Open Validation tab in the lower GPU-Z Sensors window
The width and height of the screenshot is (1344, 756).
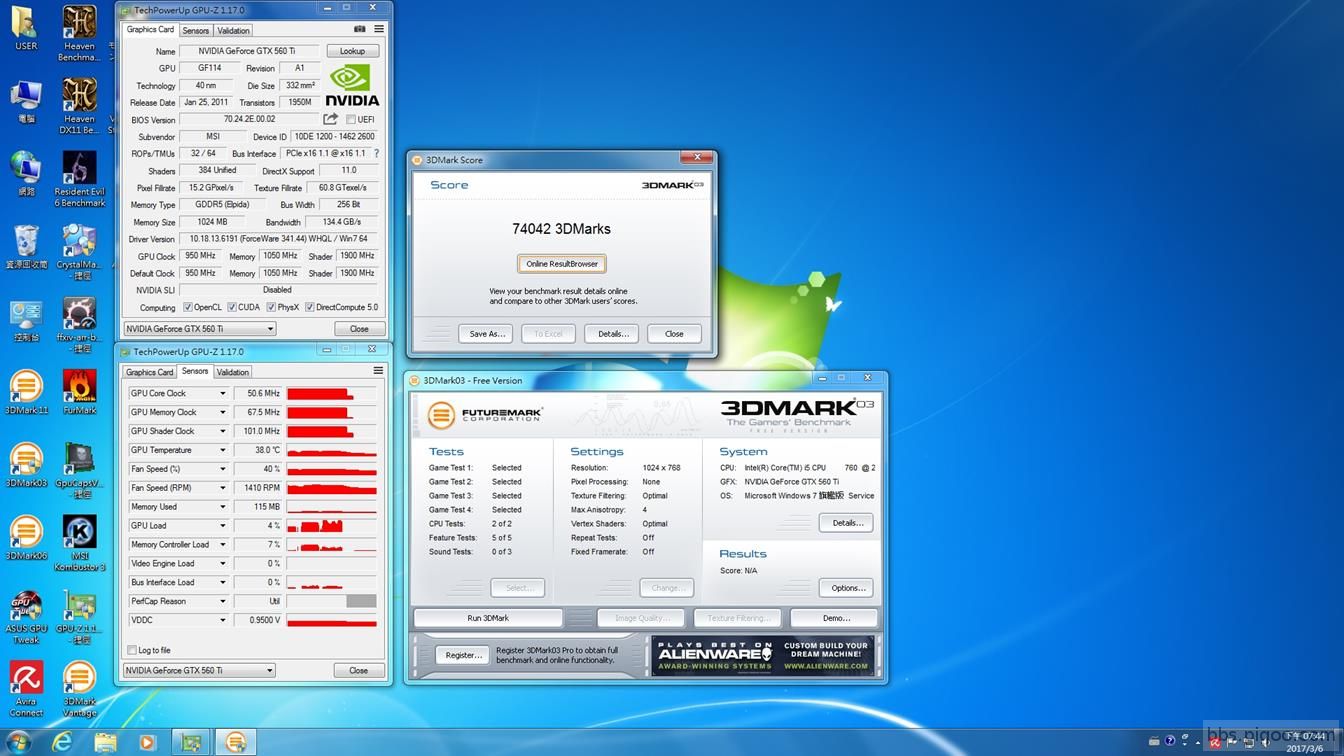pos(233,372)
